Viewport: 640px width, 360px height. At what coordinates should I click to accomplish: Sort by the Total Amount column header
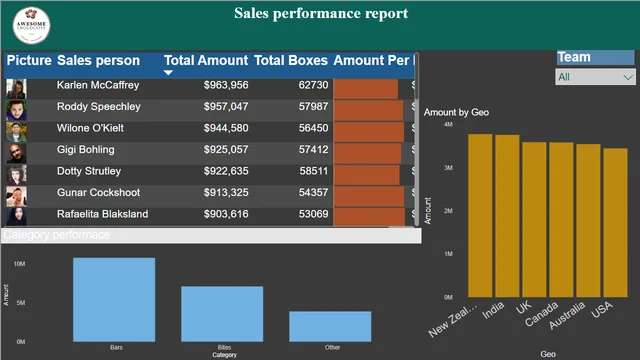[206, 60]
